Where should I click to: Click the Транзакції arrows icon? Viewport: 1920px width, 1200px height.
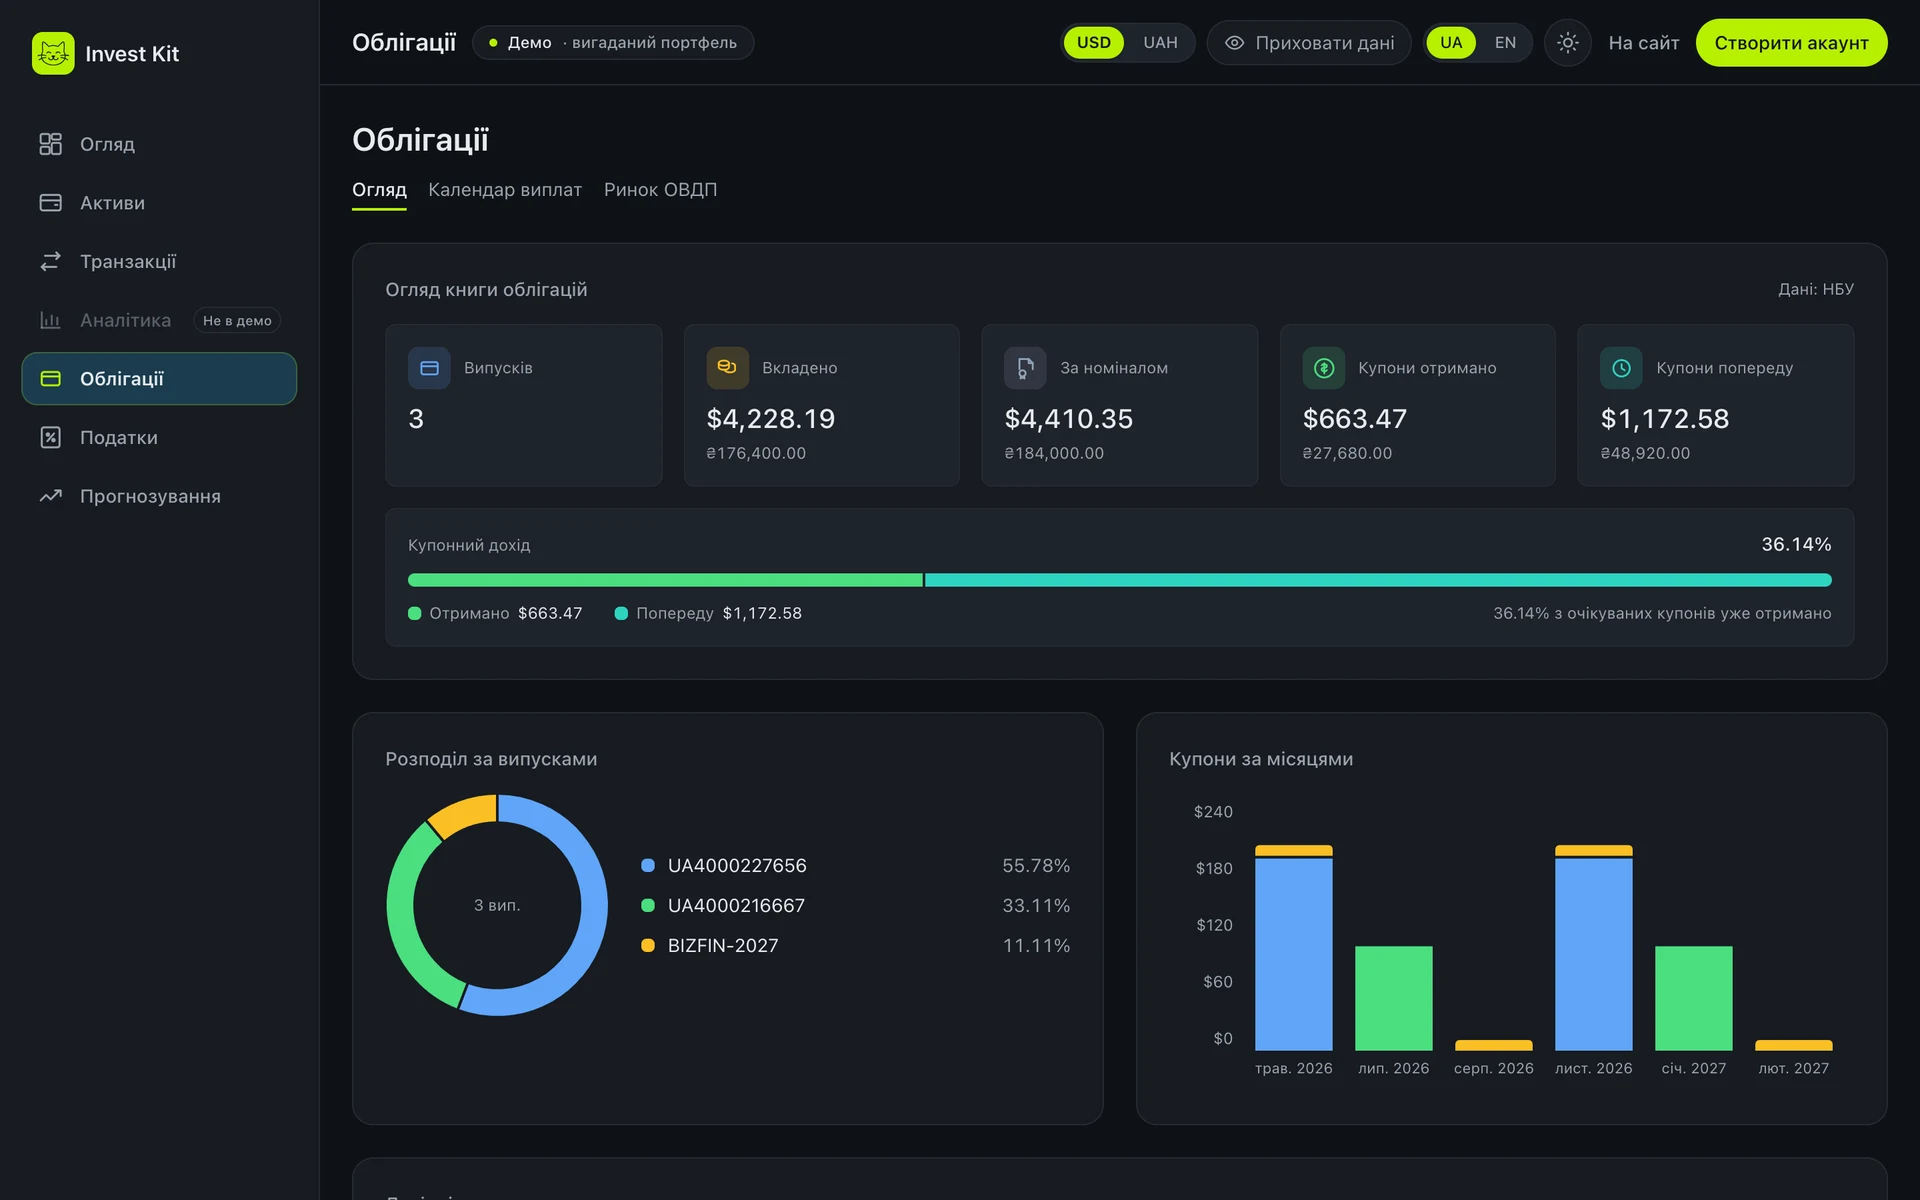[x=50, y=261]
